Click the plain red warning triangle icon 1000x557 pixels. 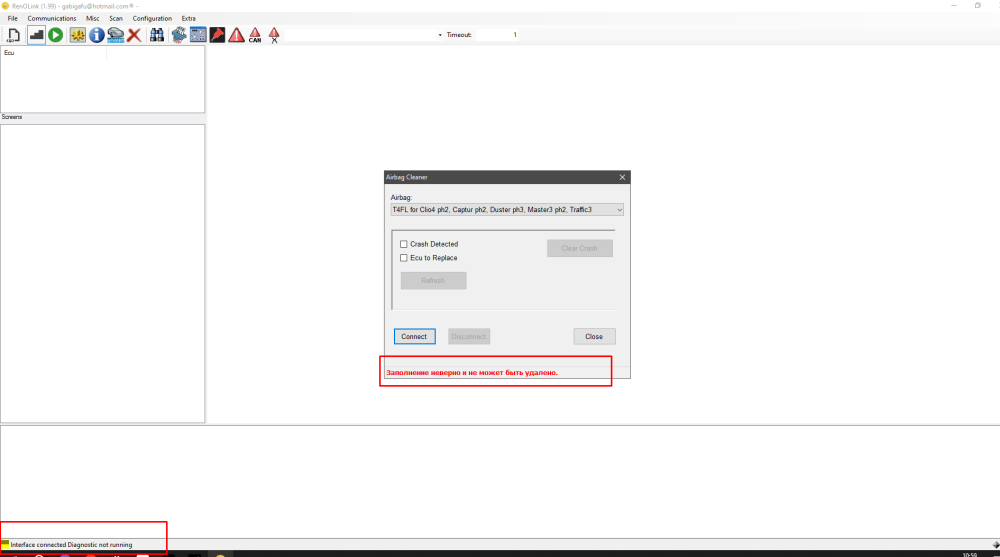[x=237, y=35]
